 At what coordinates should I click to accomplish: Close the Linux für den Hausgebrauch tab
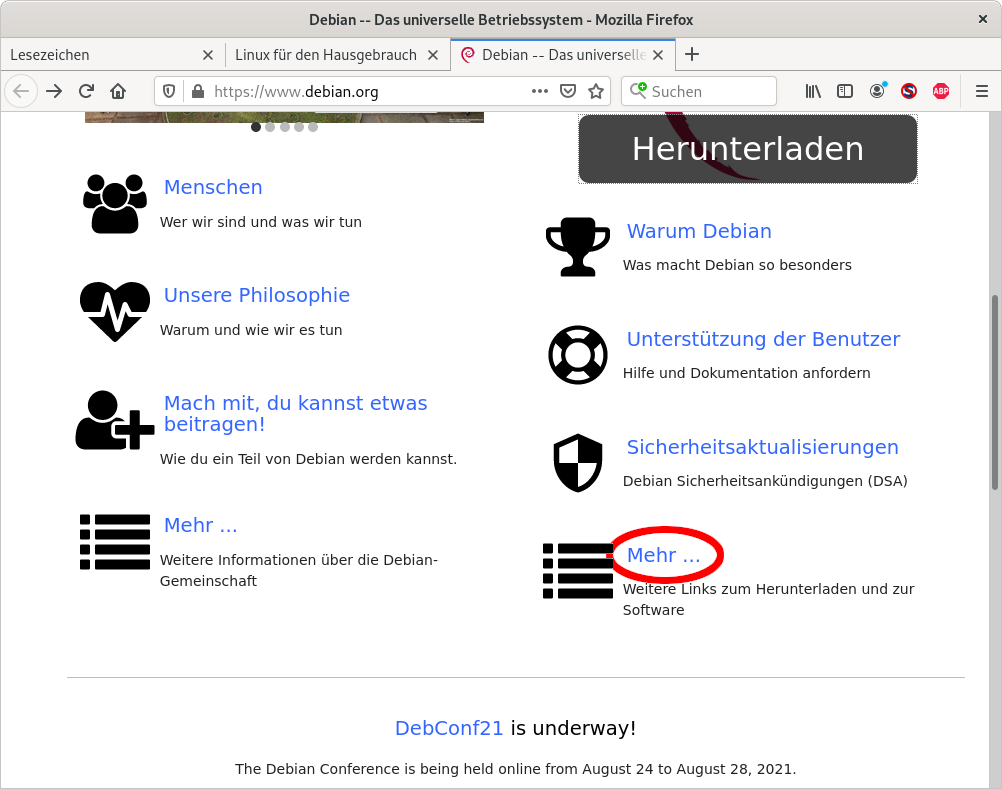[x=433, y=55]
